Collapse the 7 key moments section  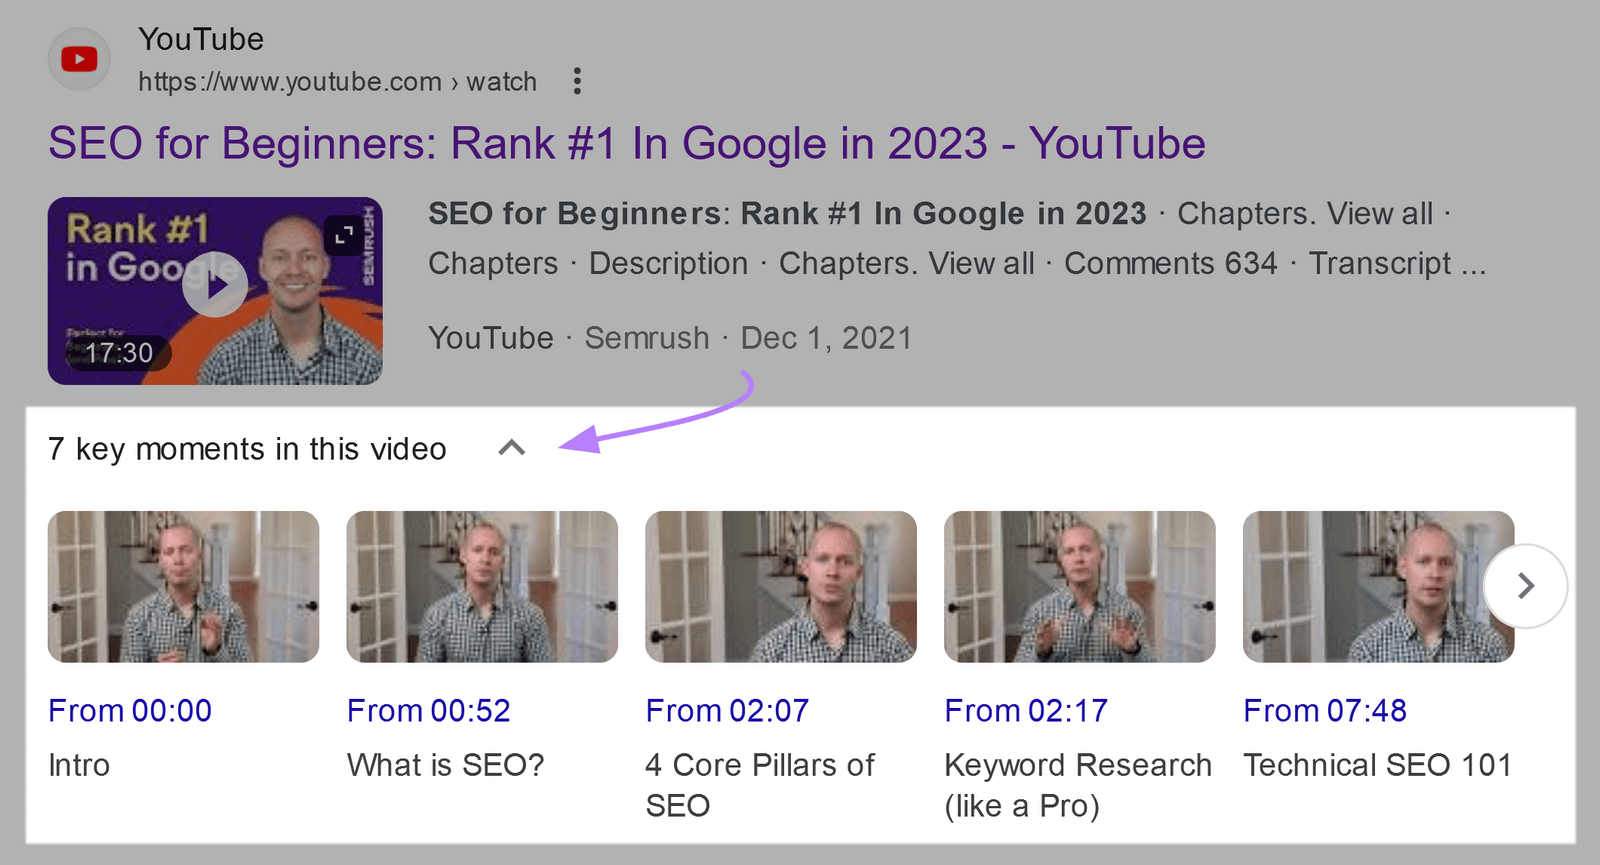[513, 449]
